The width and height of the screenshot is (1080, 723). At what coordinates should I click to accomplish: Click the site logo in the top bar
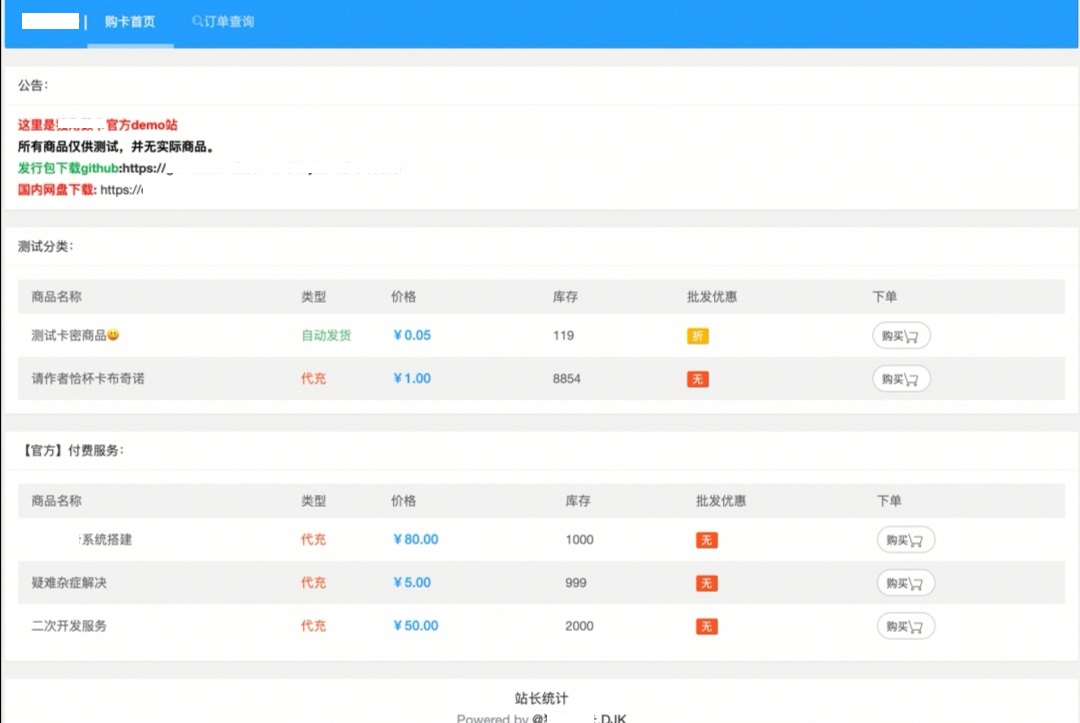pos(49,21)
